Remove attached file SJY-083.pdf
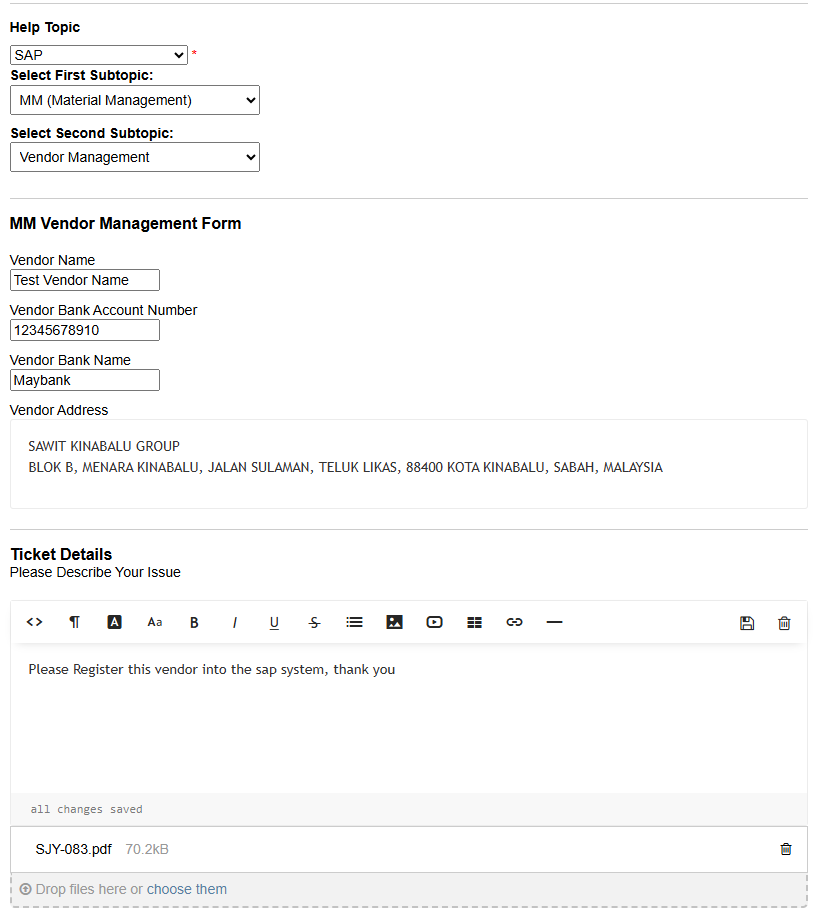The height and width of the screenshot is (919, 824). coord(786,849)
